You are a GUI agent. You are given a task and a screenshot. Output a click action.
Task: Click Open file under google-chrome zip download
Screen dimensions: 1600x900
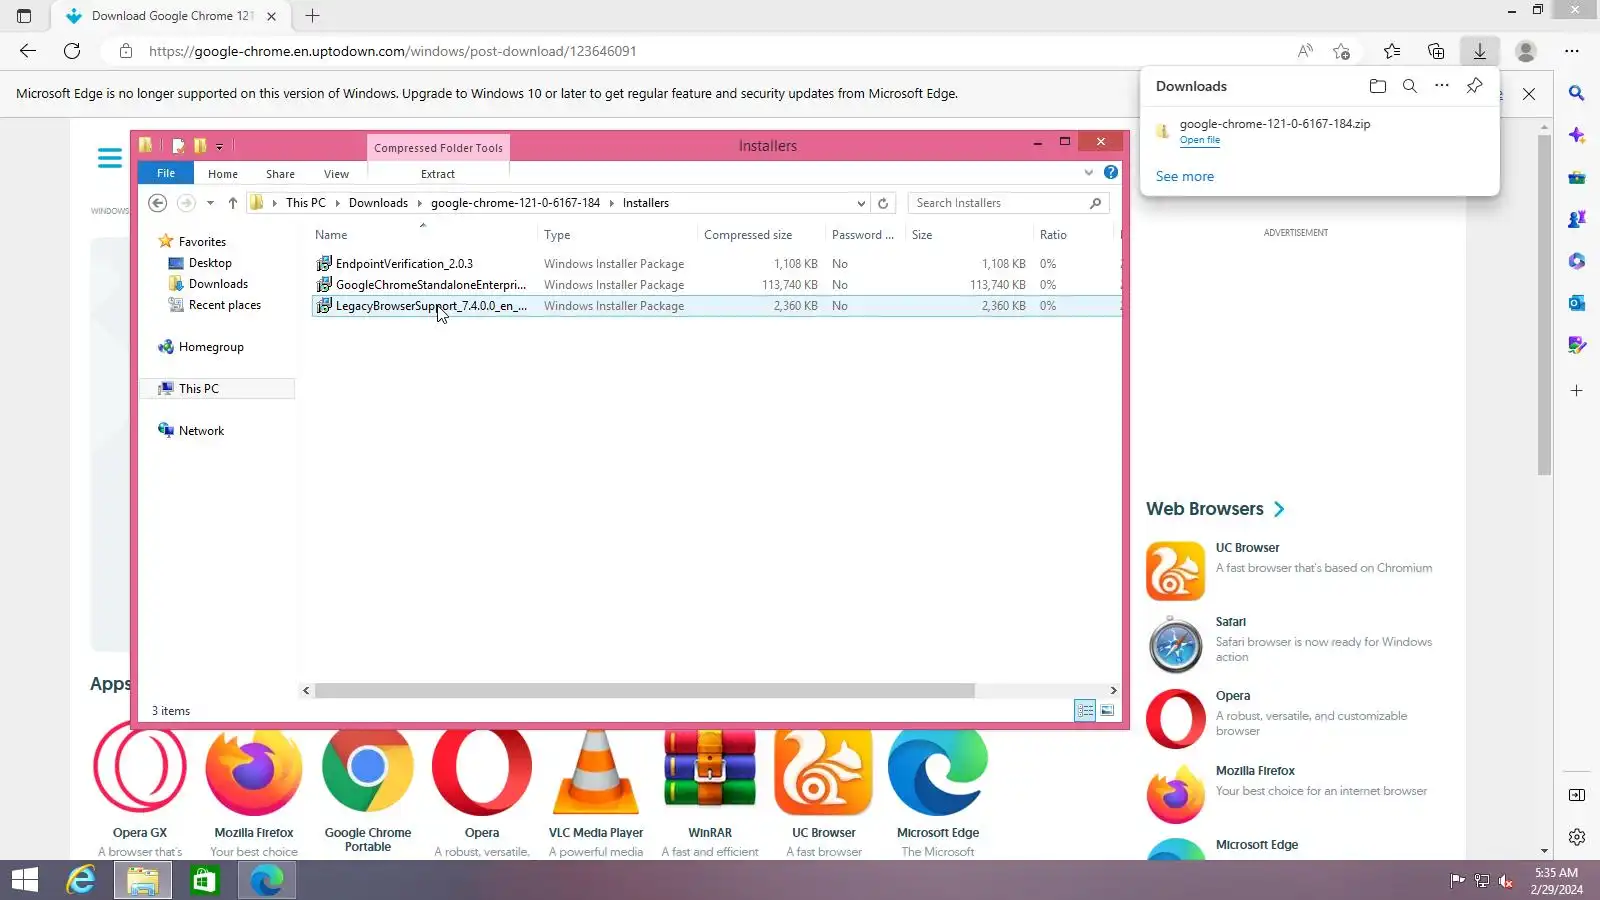(1200, 140)
